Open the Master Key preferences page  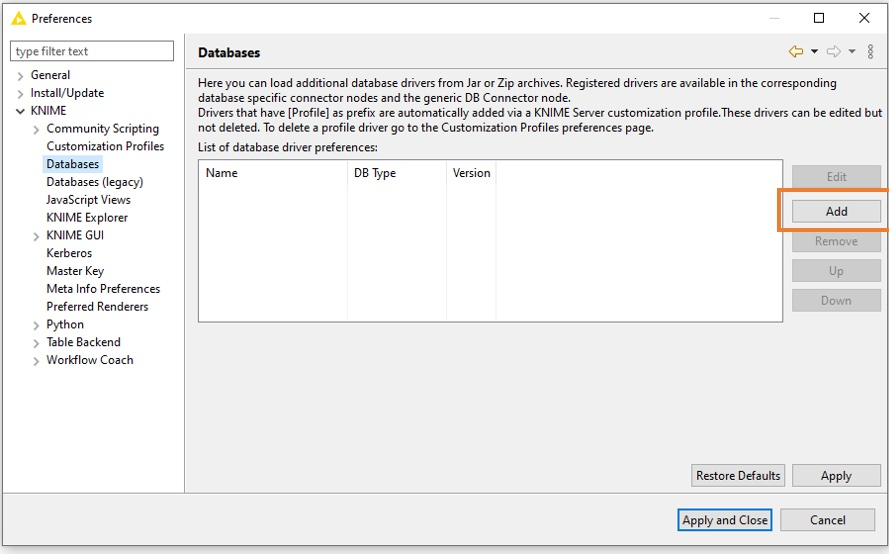pos(75,271)
